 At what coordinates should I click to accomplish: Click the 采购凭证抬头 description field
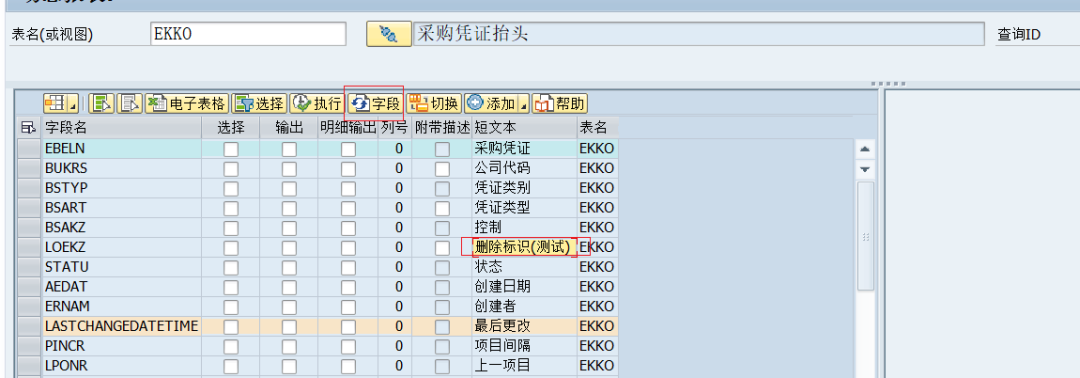699,34
